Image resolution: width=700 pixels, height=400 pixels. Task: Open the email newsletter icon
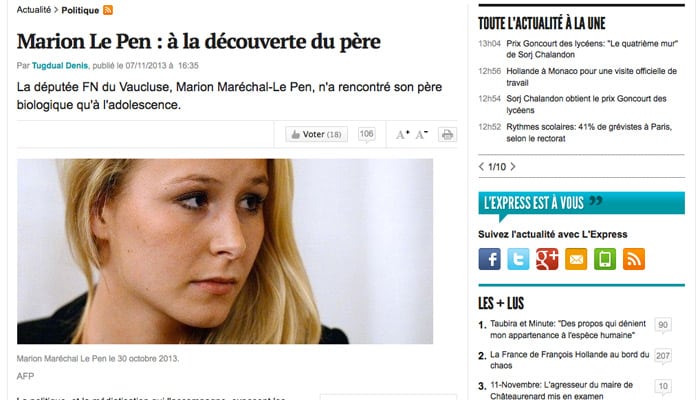pyautogui.click(x=576, y=259)
